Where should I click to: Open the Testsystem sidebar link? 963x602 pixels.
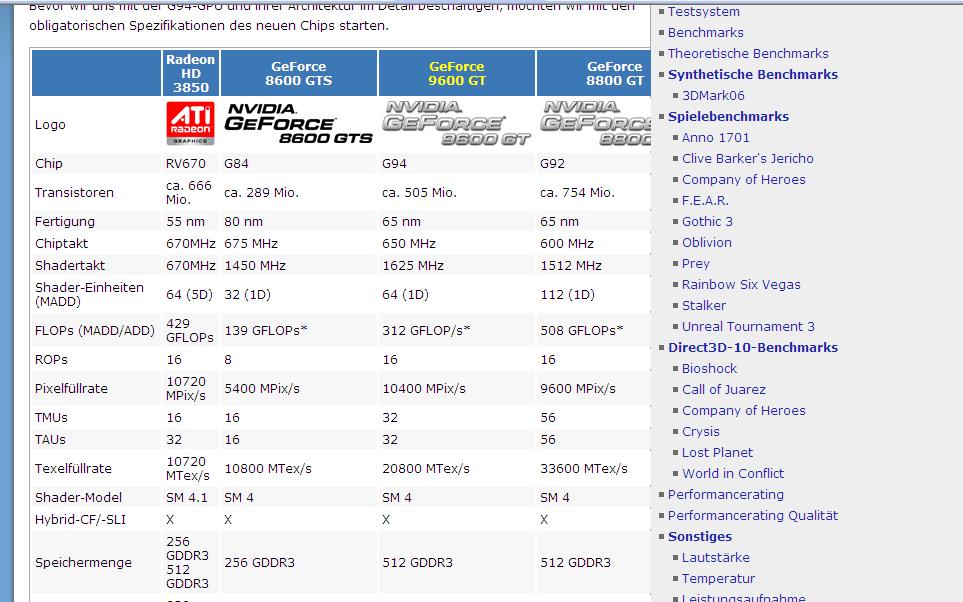[703, 12]
